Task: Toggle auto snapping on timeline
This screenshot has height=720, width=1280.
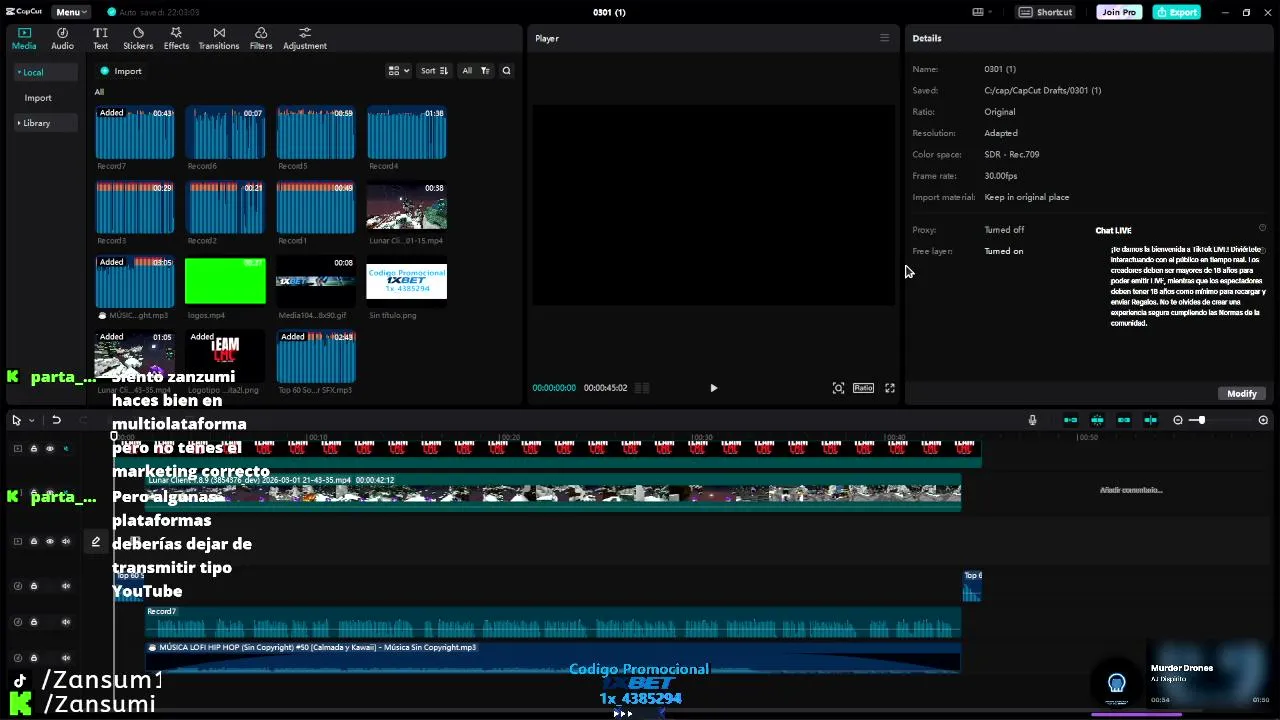Action: [x=1097, y=420]
